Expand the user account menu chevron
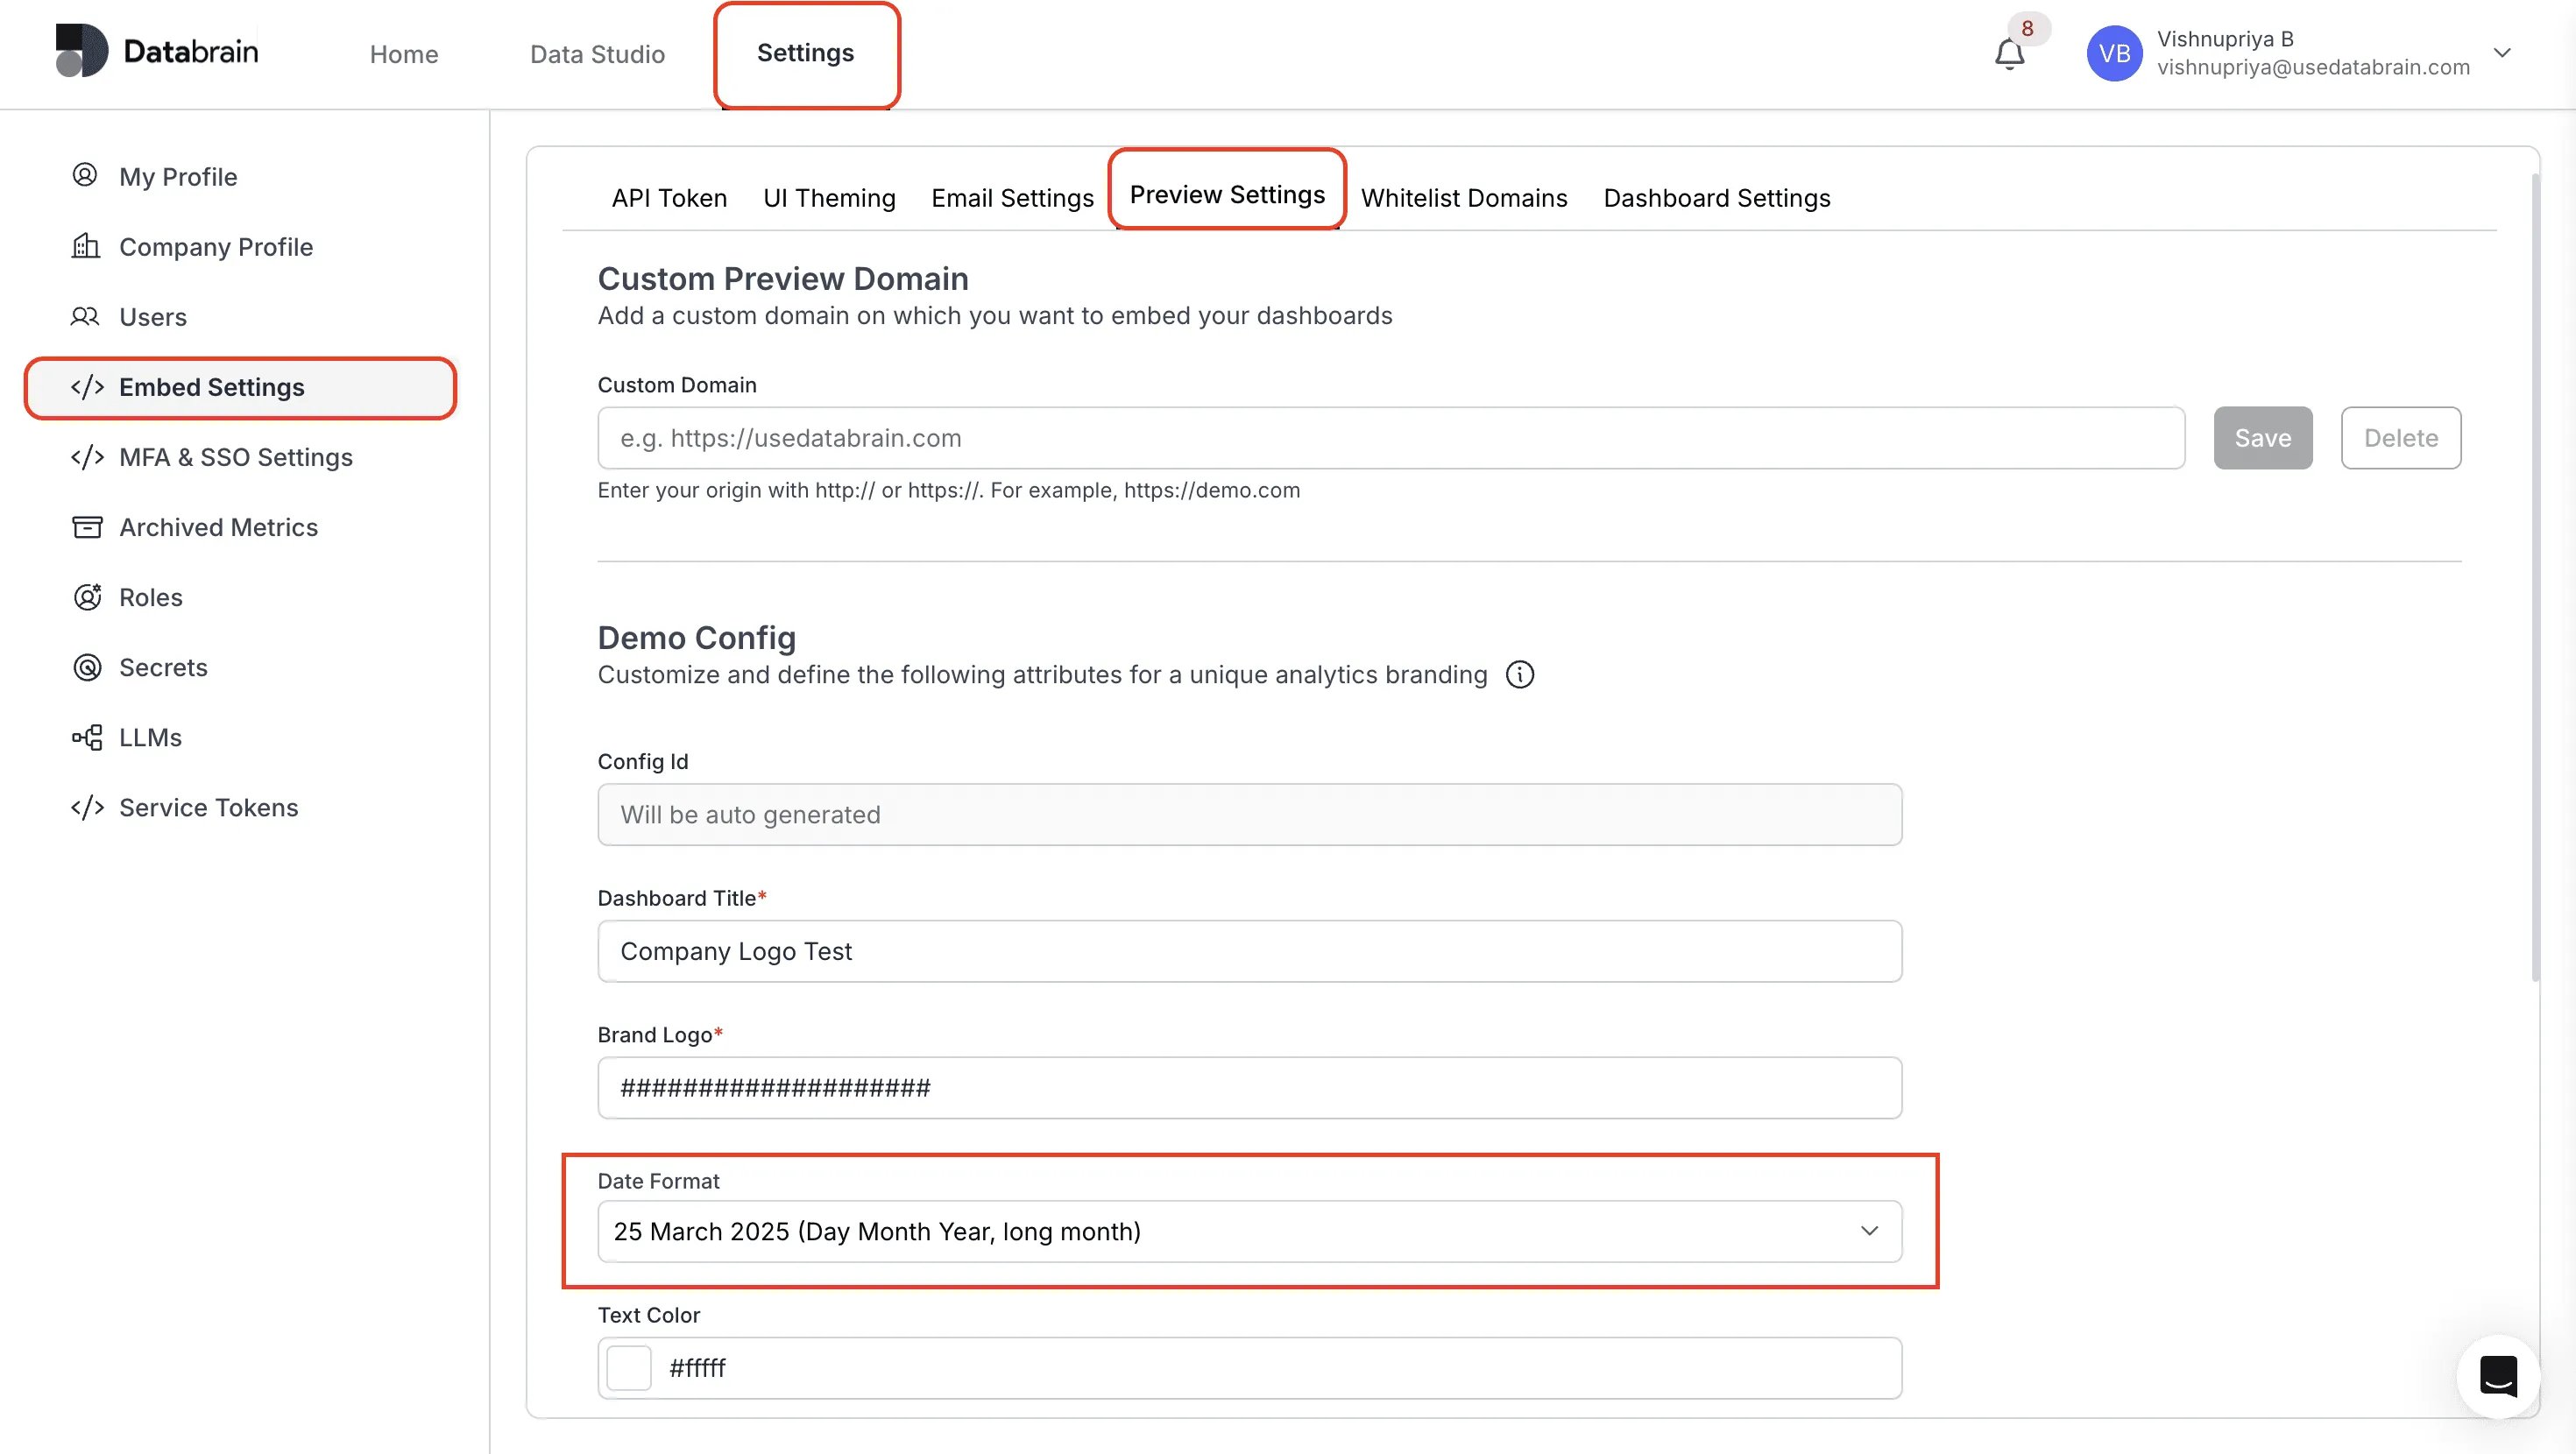The height and width of the screenshot is (1454, 2576). (x=2502, y=53)
